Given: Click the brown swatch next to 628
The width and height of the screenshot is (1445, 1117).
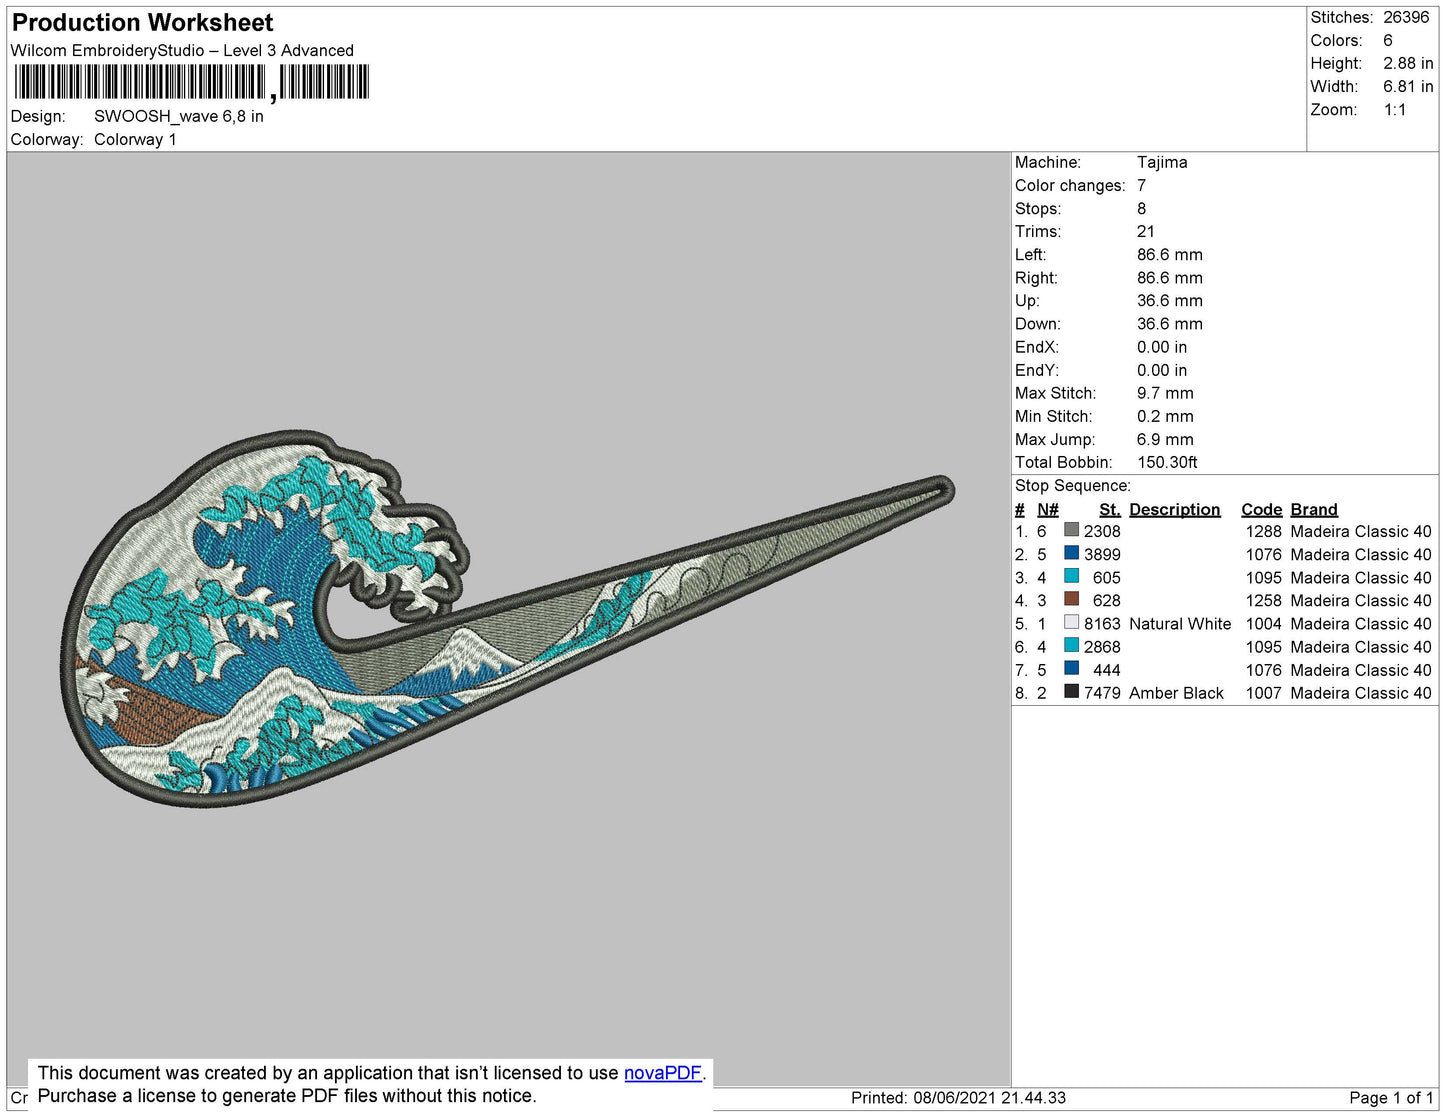Looking at the screenshot, I should point(1071,600).
